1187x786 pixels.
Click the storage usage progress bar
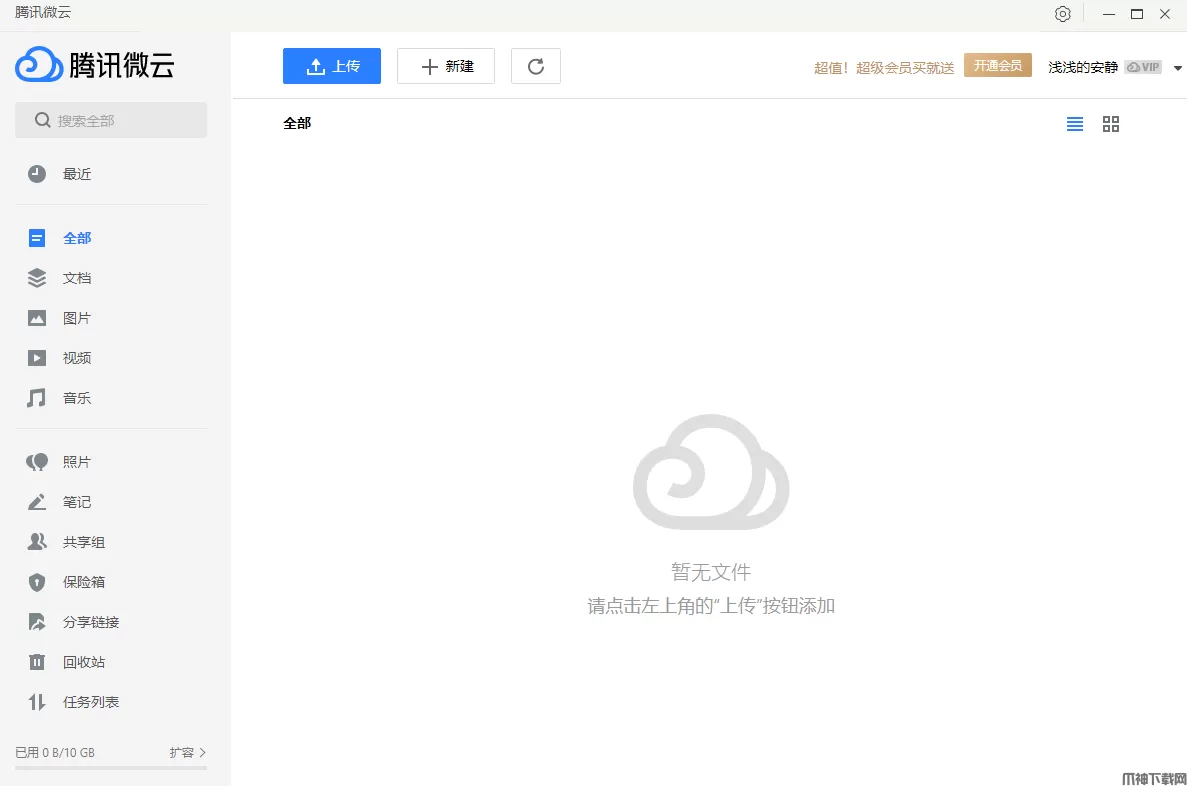[111, 768]
